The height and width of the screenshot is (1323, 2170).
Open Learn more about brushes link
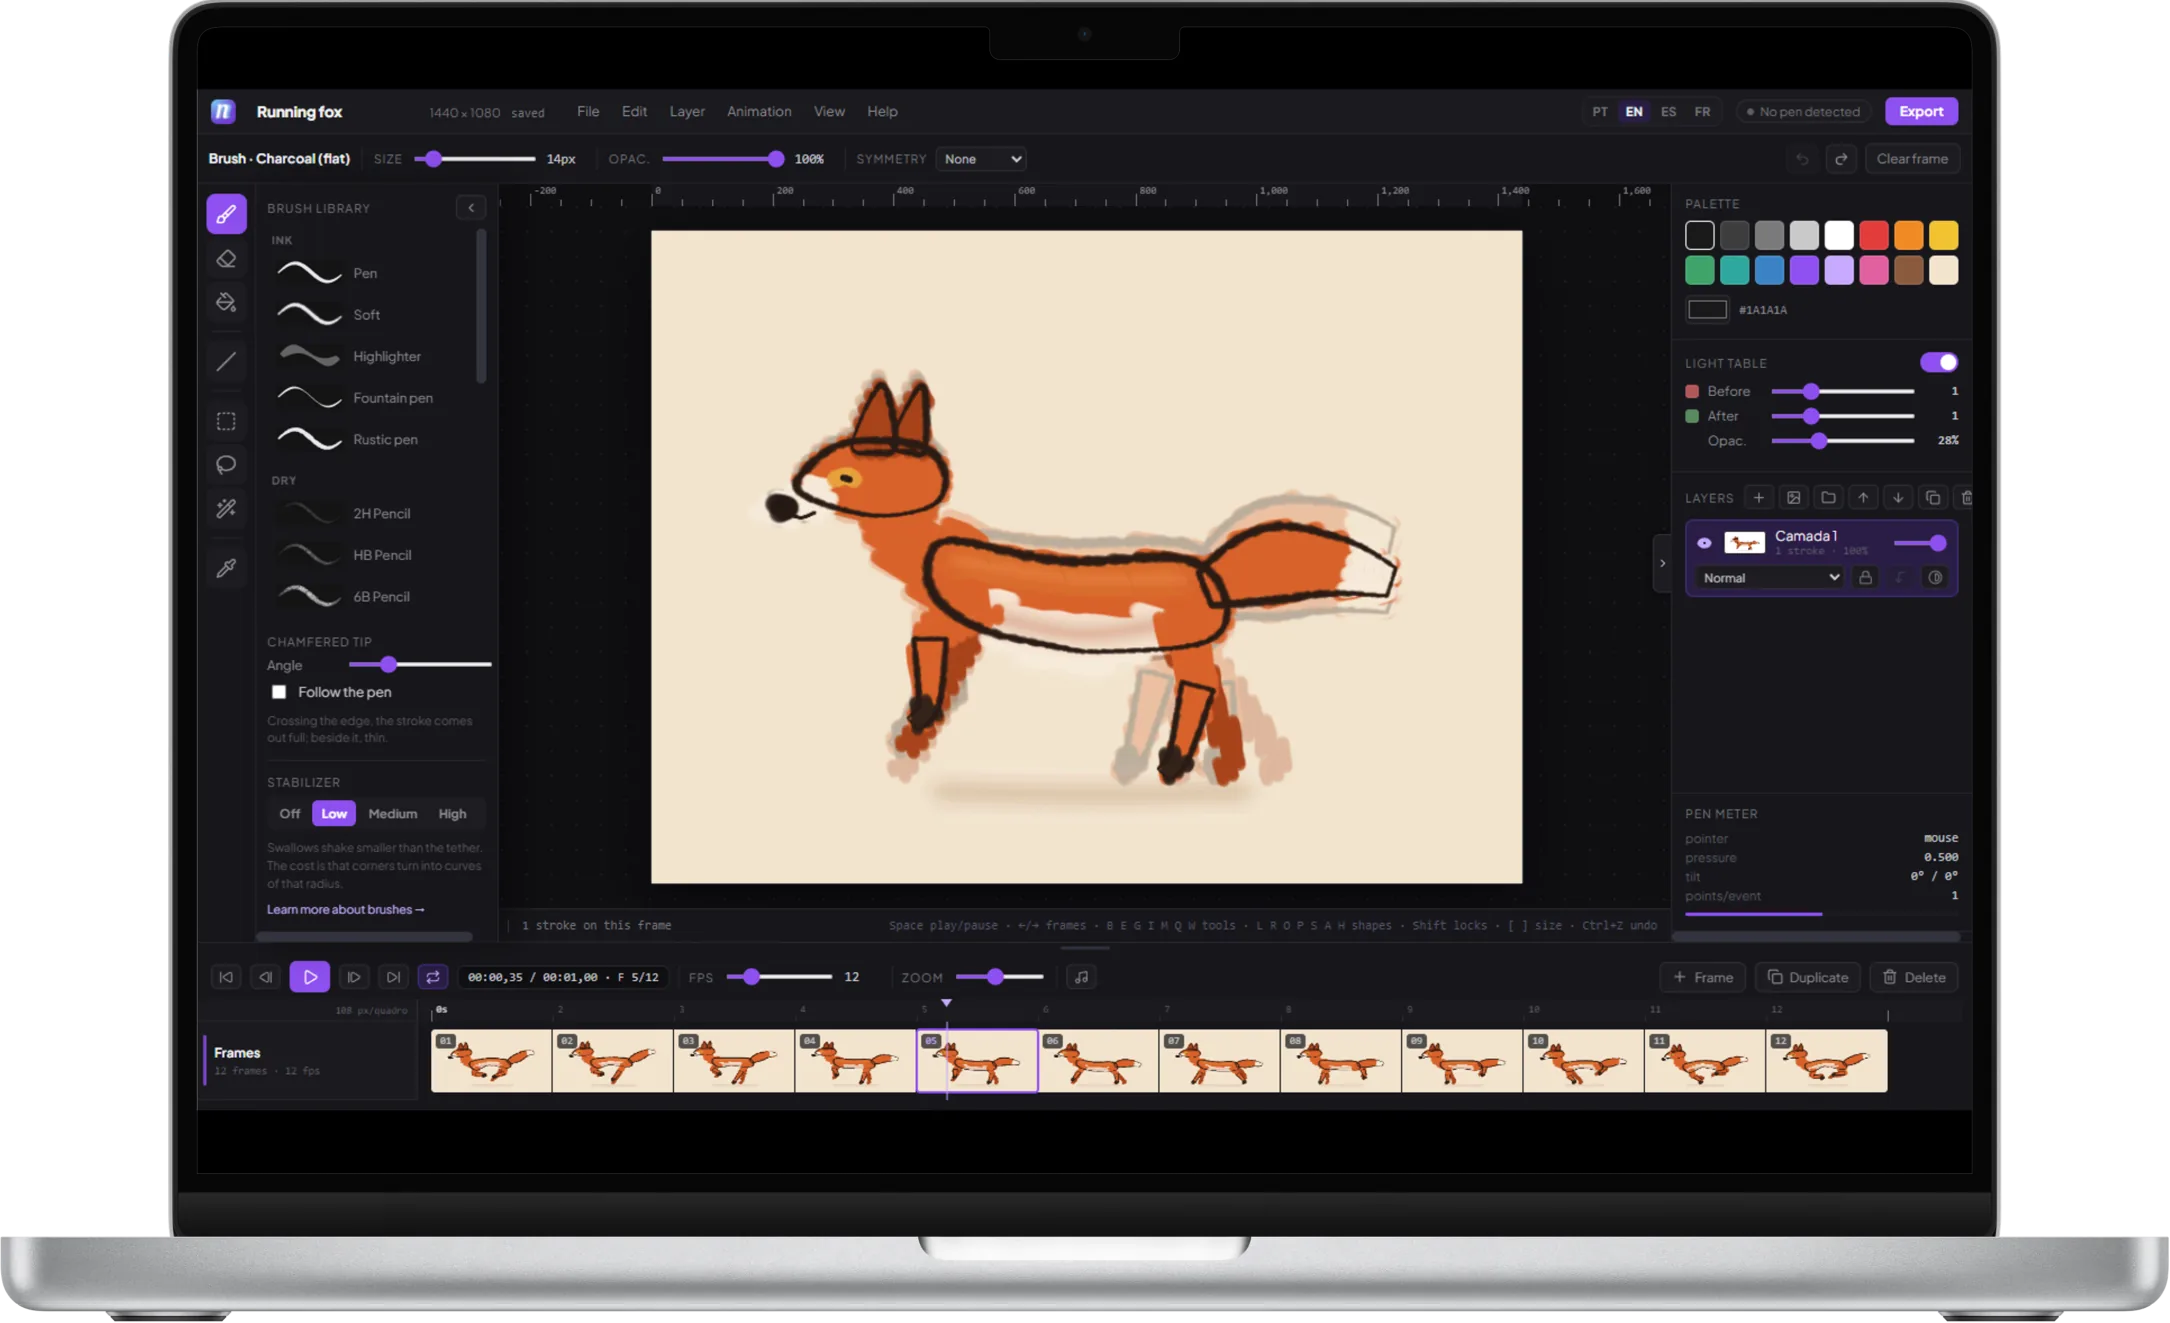pos(346,910)
